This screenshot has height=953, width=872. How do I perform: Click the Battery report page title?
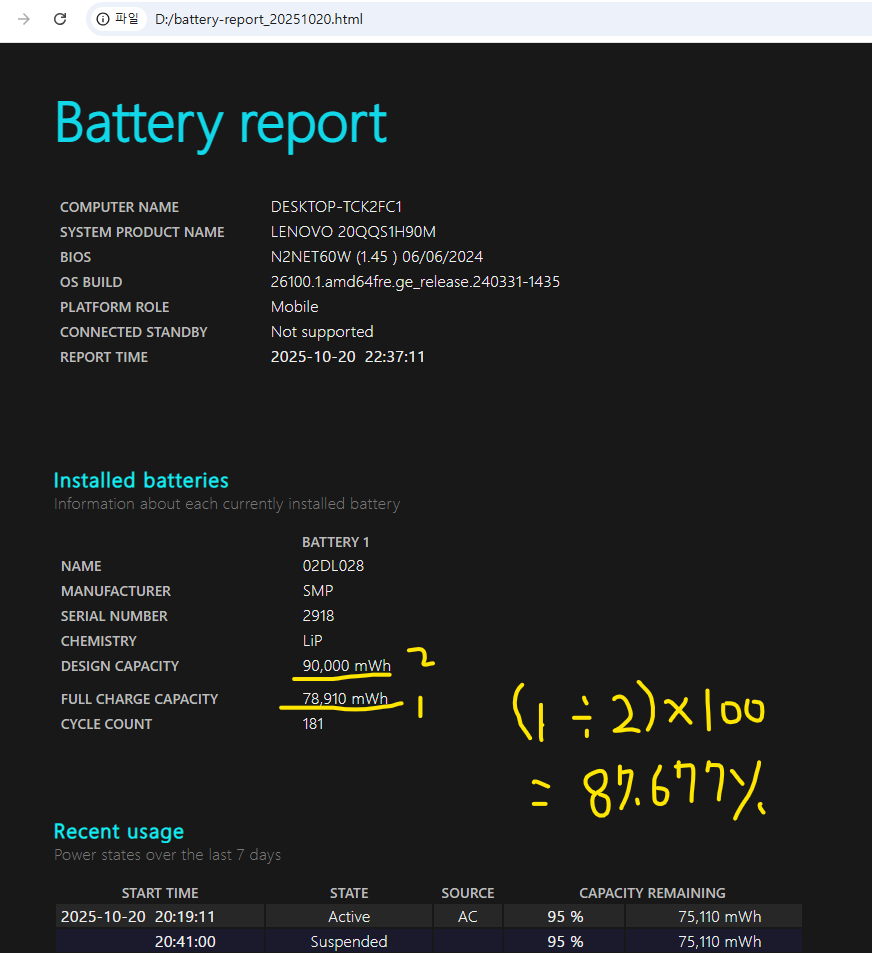coord(220,123)
